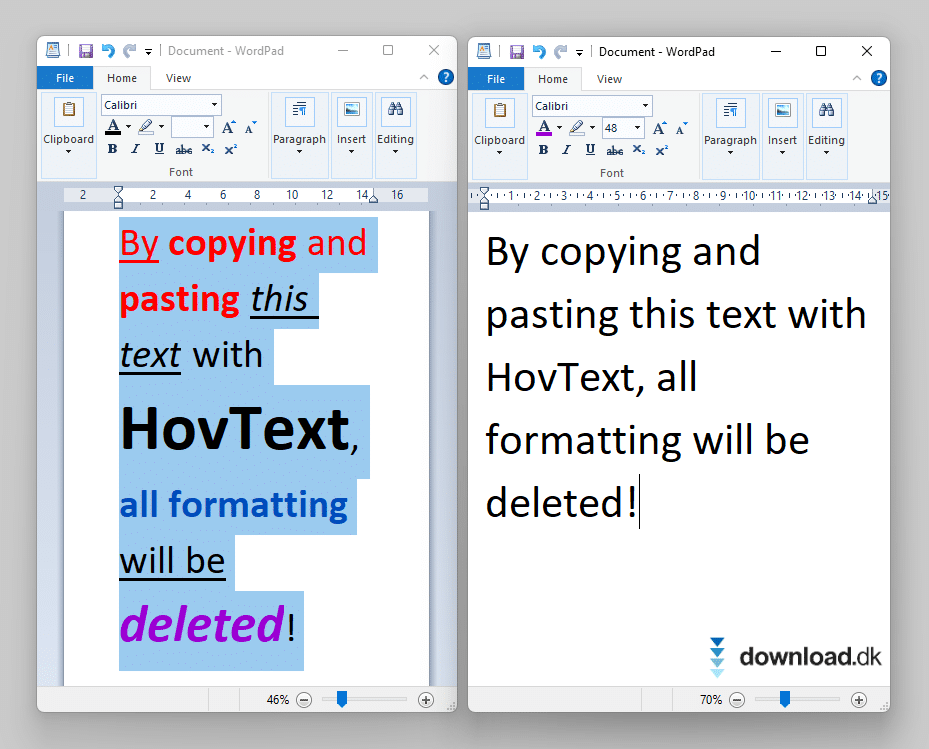Open highlight color arrow in left window

coord(161,127)
